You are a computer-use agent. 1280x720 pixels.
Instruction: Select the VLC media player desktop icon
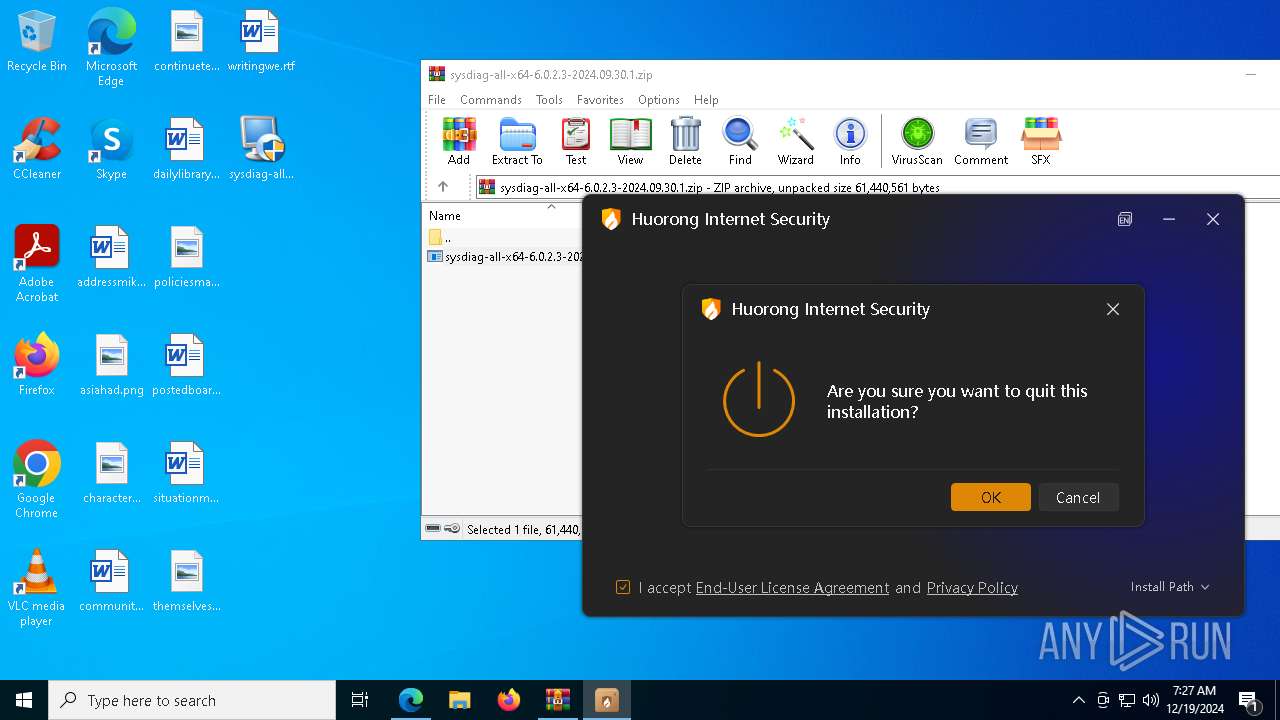[37, 587]
